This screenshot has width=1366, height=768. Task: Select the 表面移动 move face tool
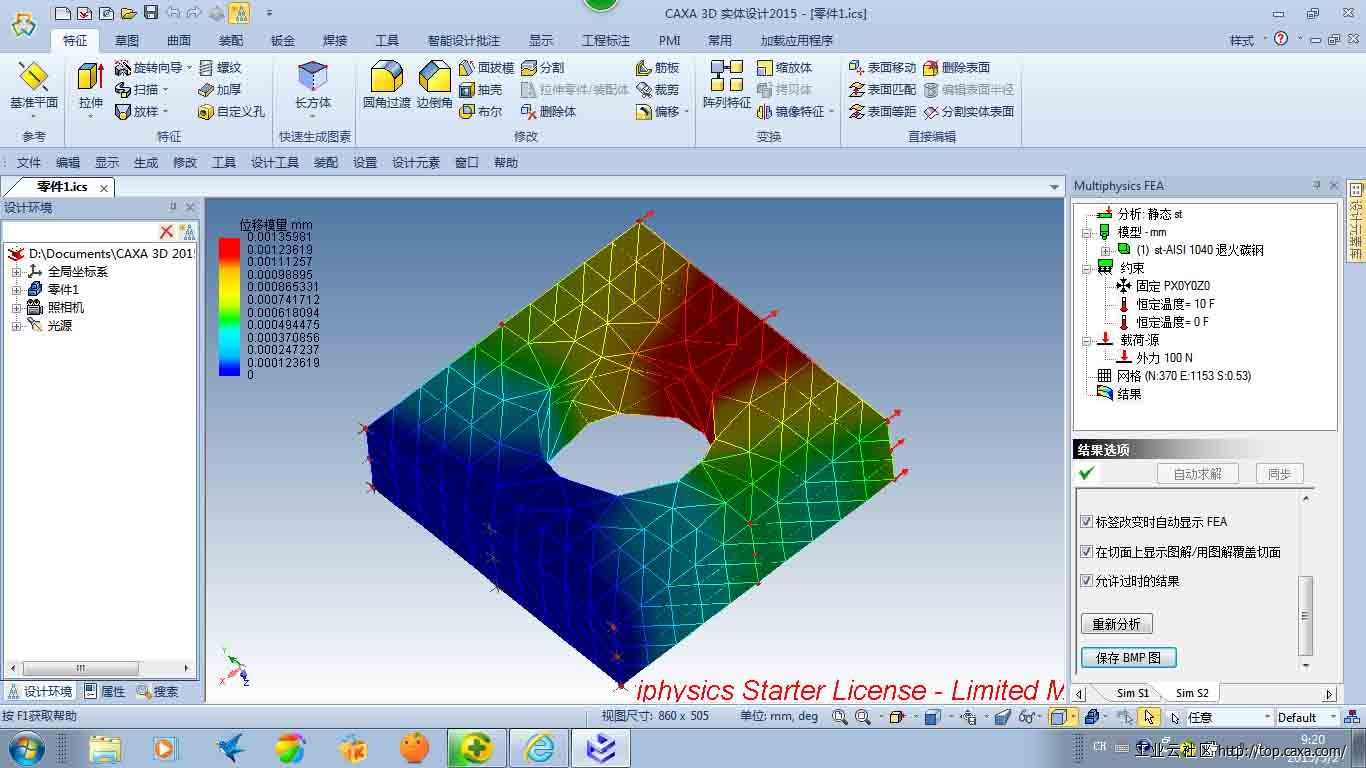(882, 67)
